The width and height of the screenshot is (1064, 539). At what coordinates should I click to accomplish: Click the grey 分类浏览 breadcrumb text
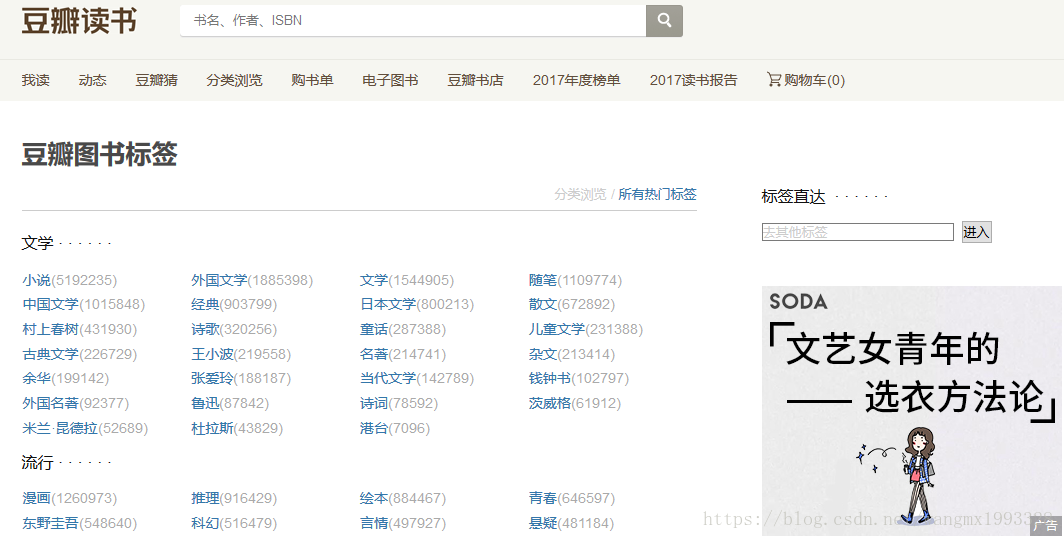(580, 194)
